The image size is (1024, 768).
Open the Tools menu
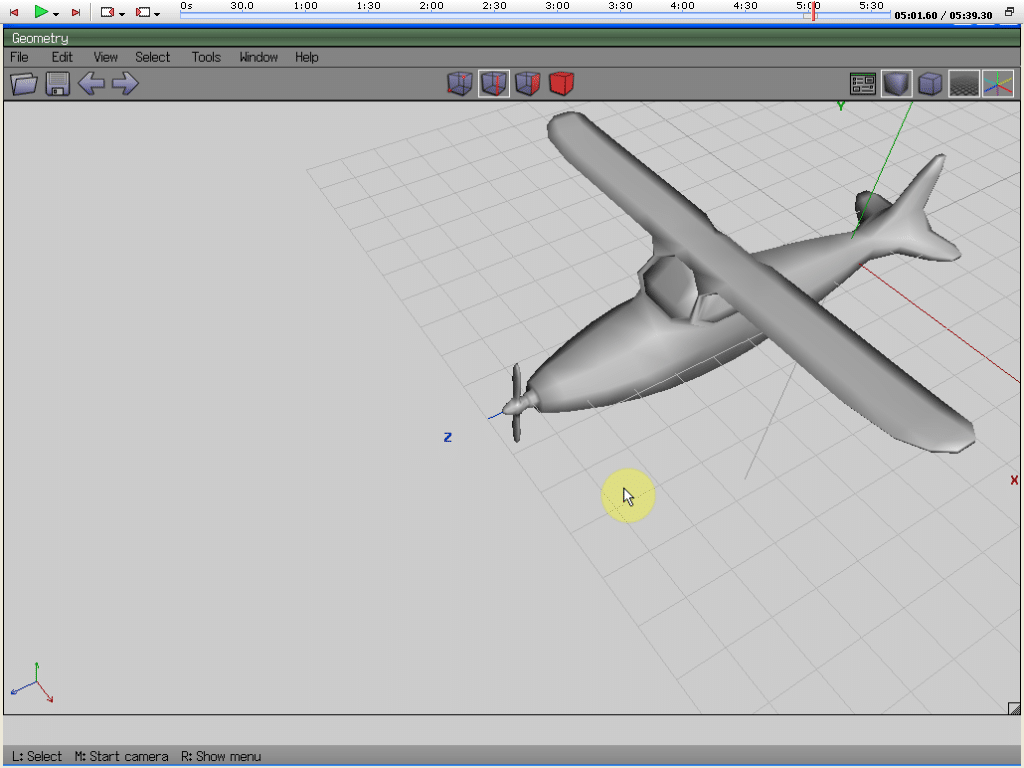pos(206,57)
